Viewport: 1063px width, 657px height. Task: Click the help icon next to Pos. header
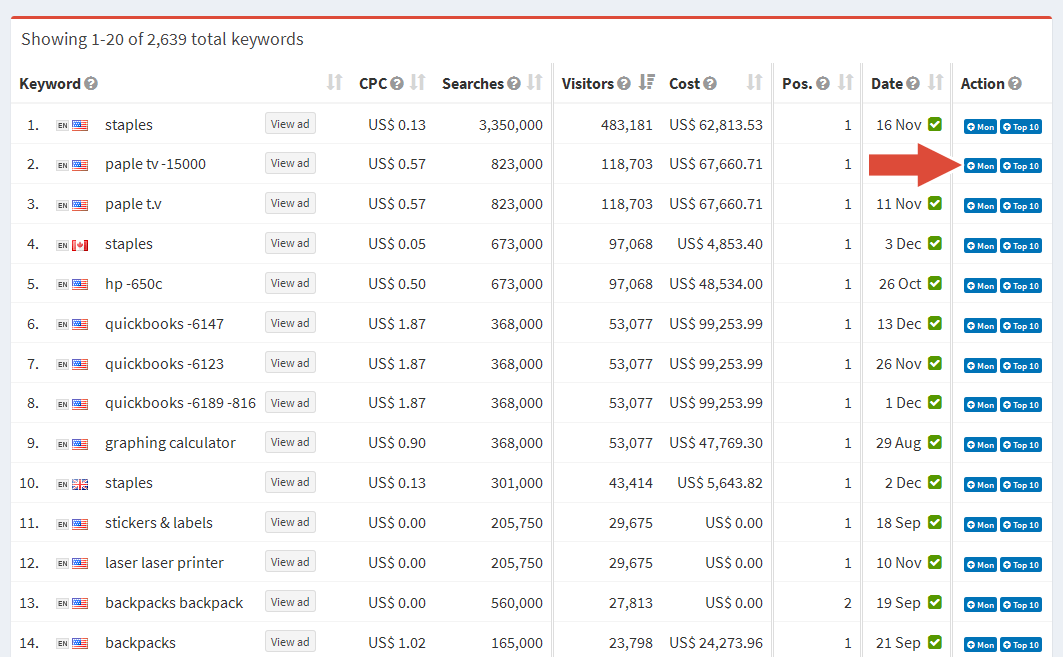823,84
